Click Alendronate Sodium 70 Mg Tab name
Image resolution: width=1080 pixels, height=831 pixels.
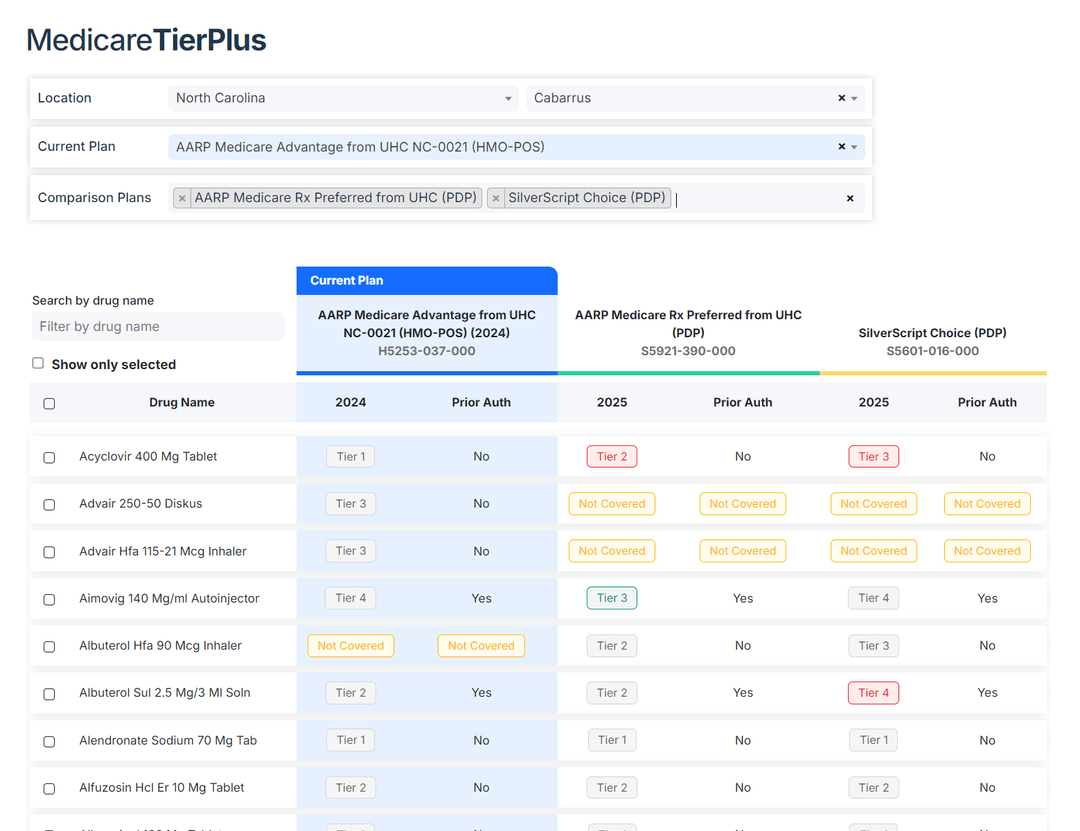pyautogui.click(x=168, y=741)
